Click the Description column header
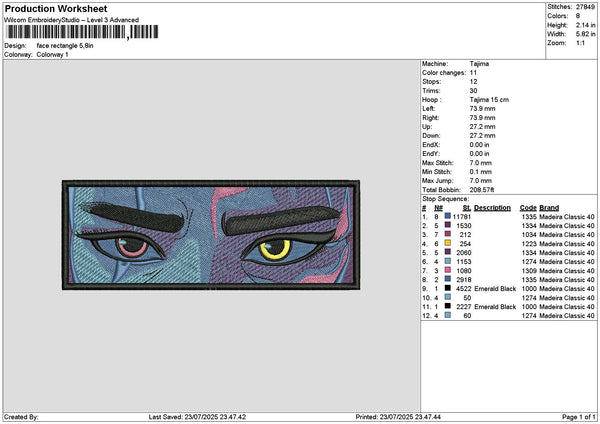The height and width of the screenshot is (424, 600). [x=492, y=207]
